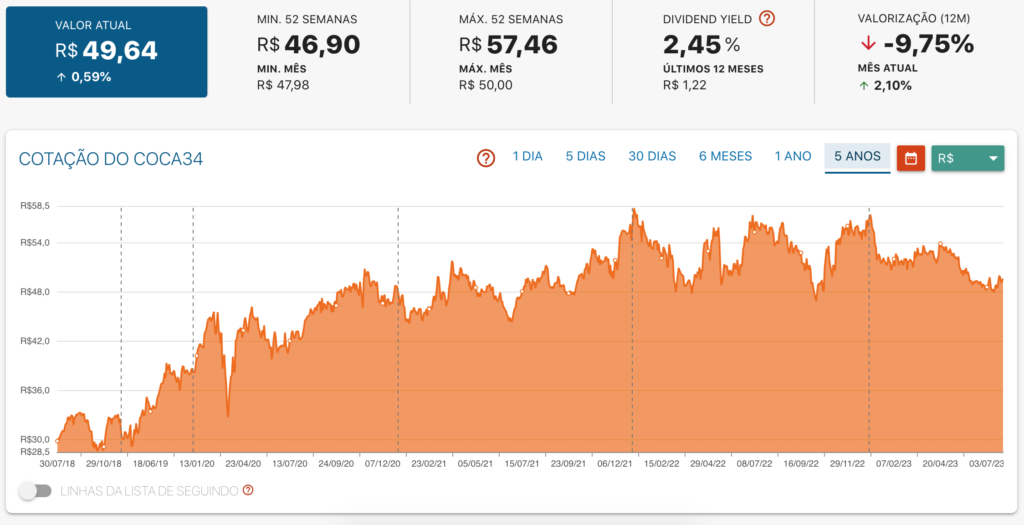This screenshot has height=525, width=1024.
Task: Switch chart to 30 DIAS
Action: coord(652,157)
